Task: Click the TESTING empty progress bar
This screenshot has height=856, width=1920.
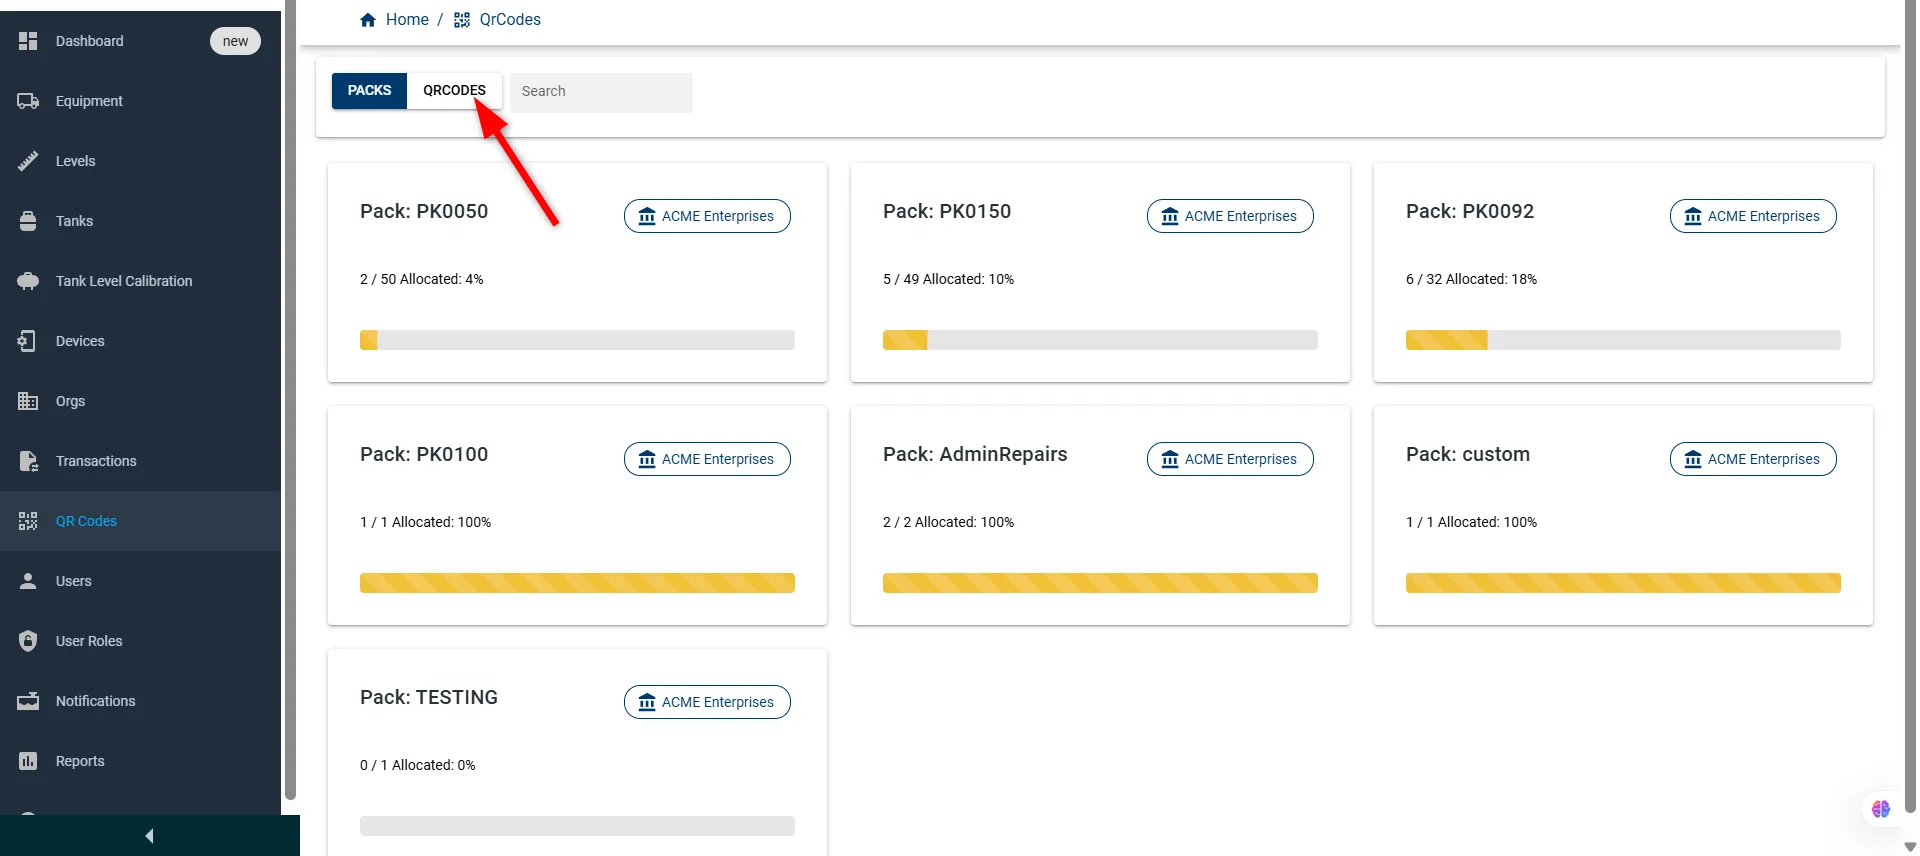Action: (x=577, y=826)
